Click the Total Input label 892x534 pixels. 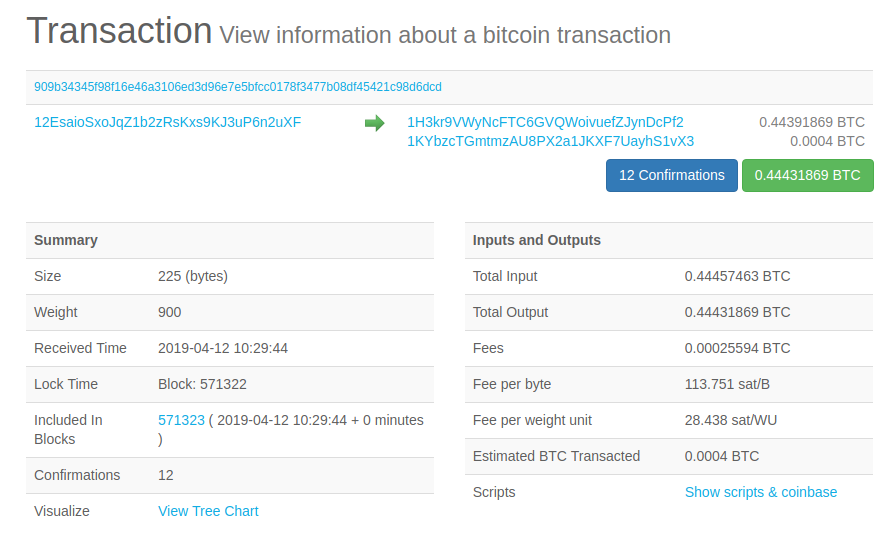pos(505,276)
